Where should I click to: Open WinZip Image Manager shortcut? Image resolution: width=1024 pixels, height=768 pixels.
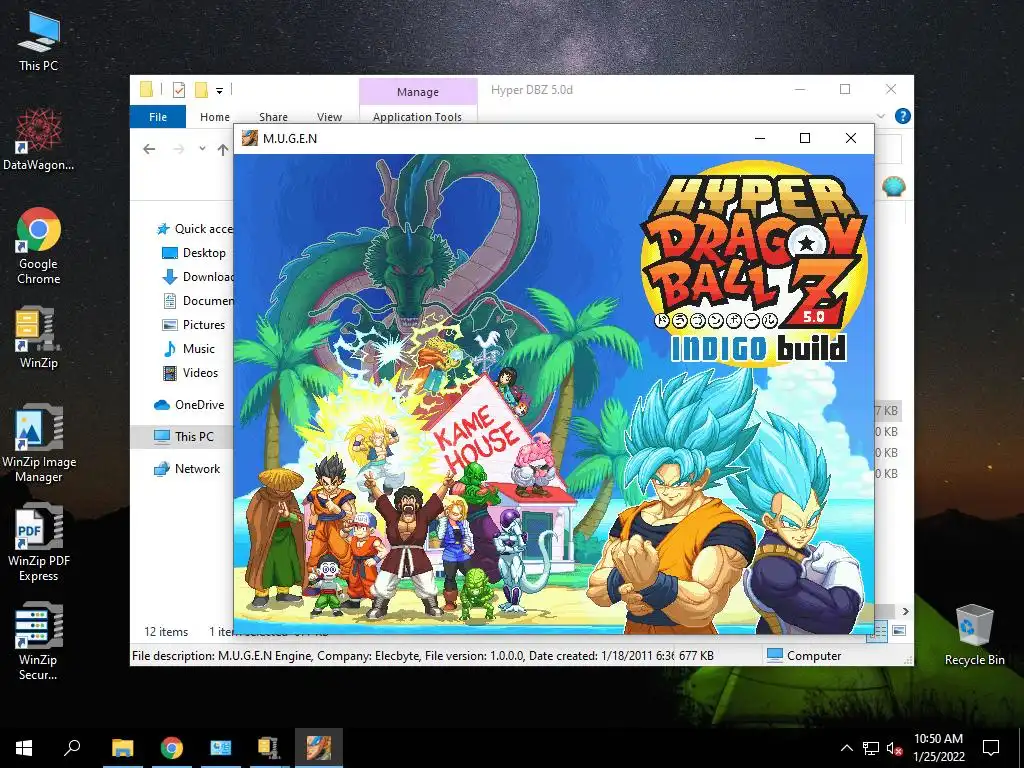pyautogui.click(x=39, y=444)
